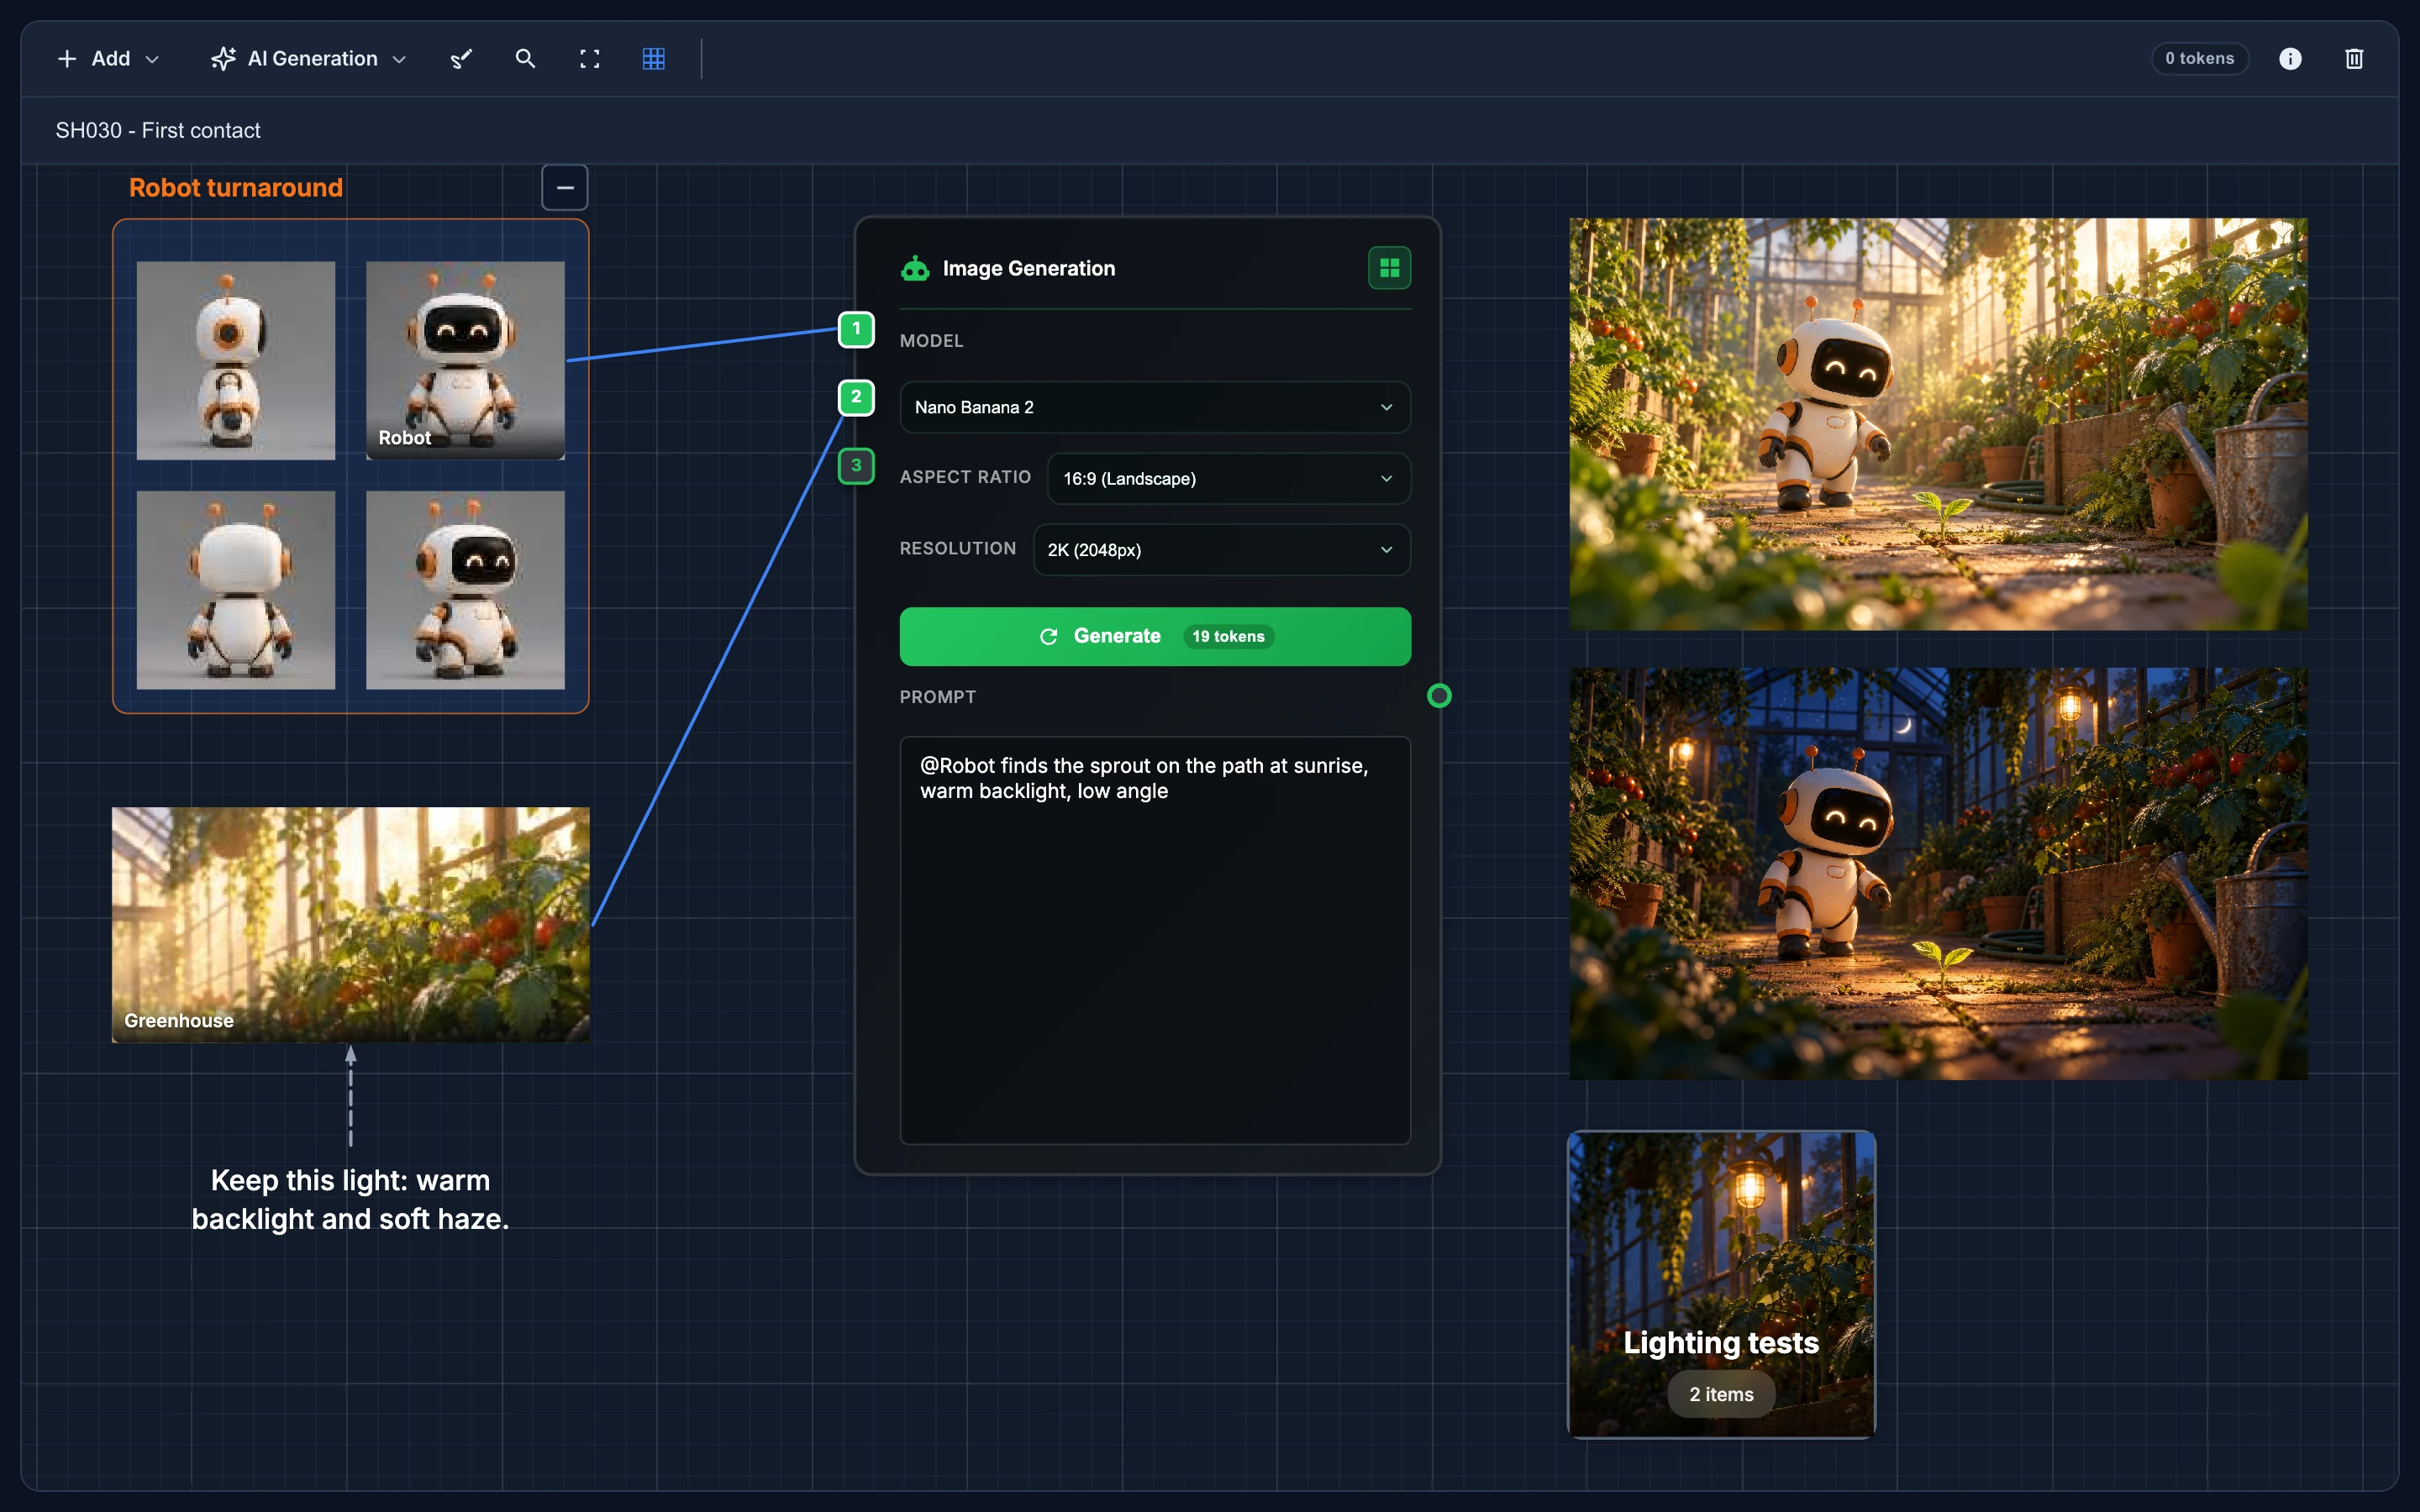Screen dimensions: 2420x1512
Task: Click the plus icon beside Add
Action: (x=67, y=59)
